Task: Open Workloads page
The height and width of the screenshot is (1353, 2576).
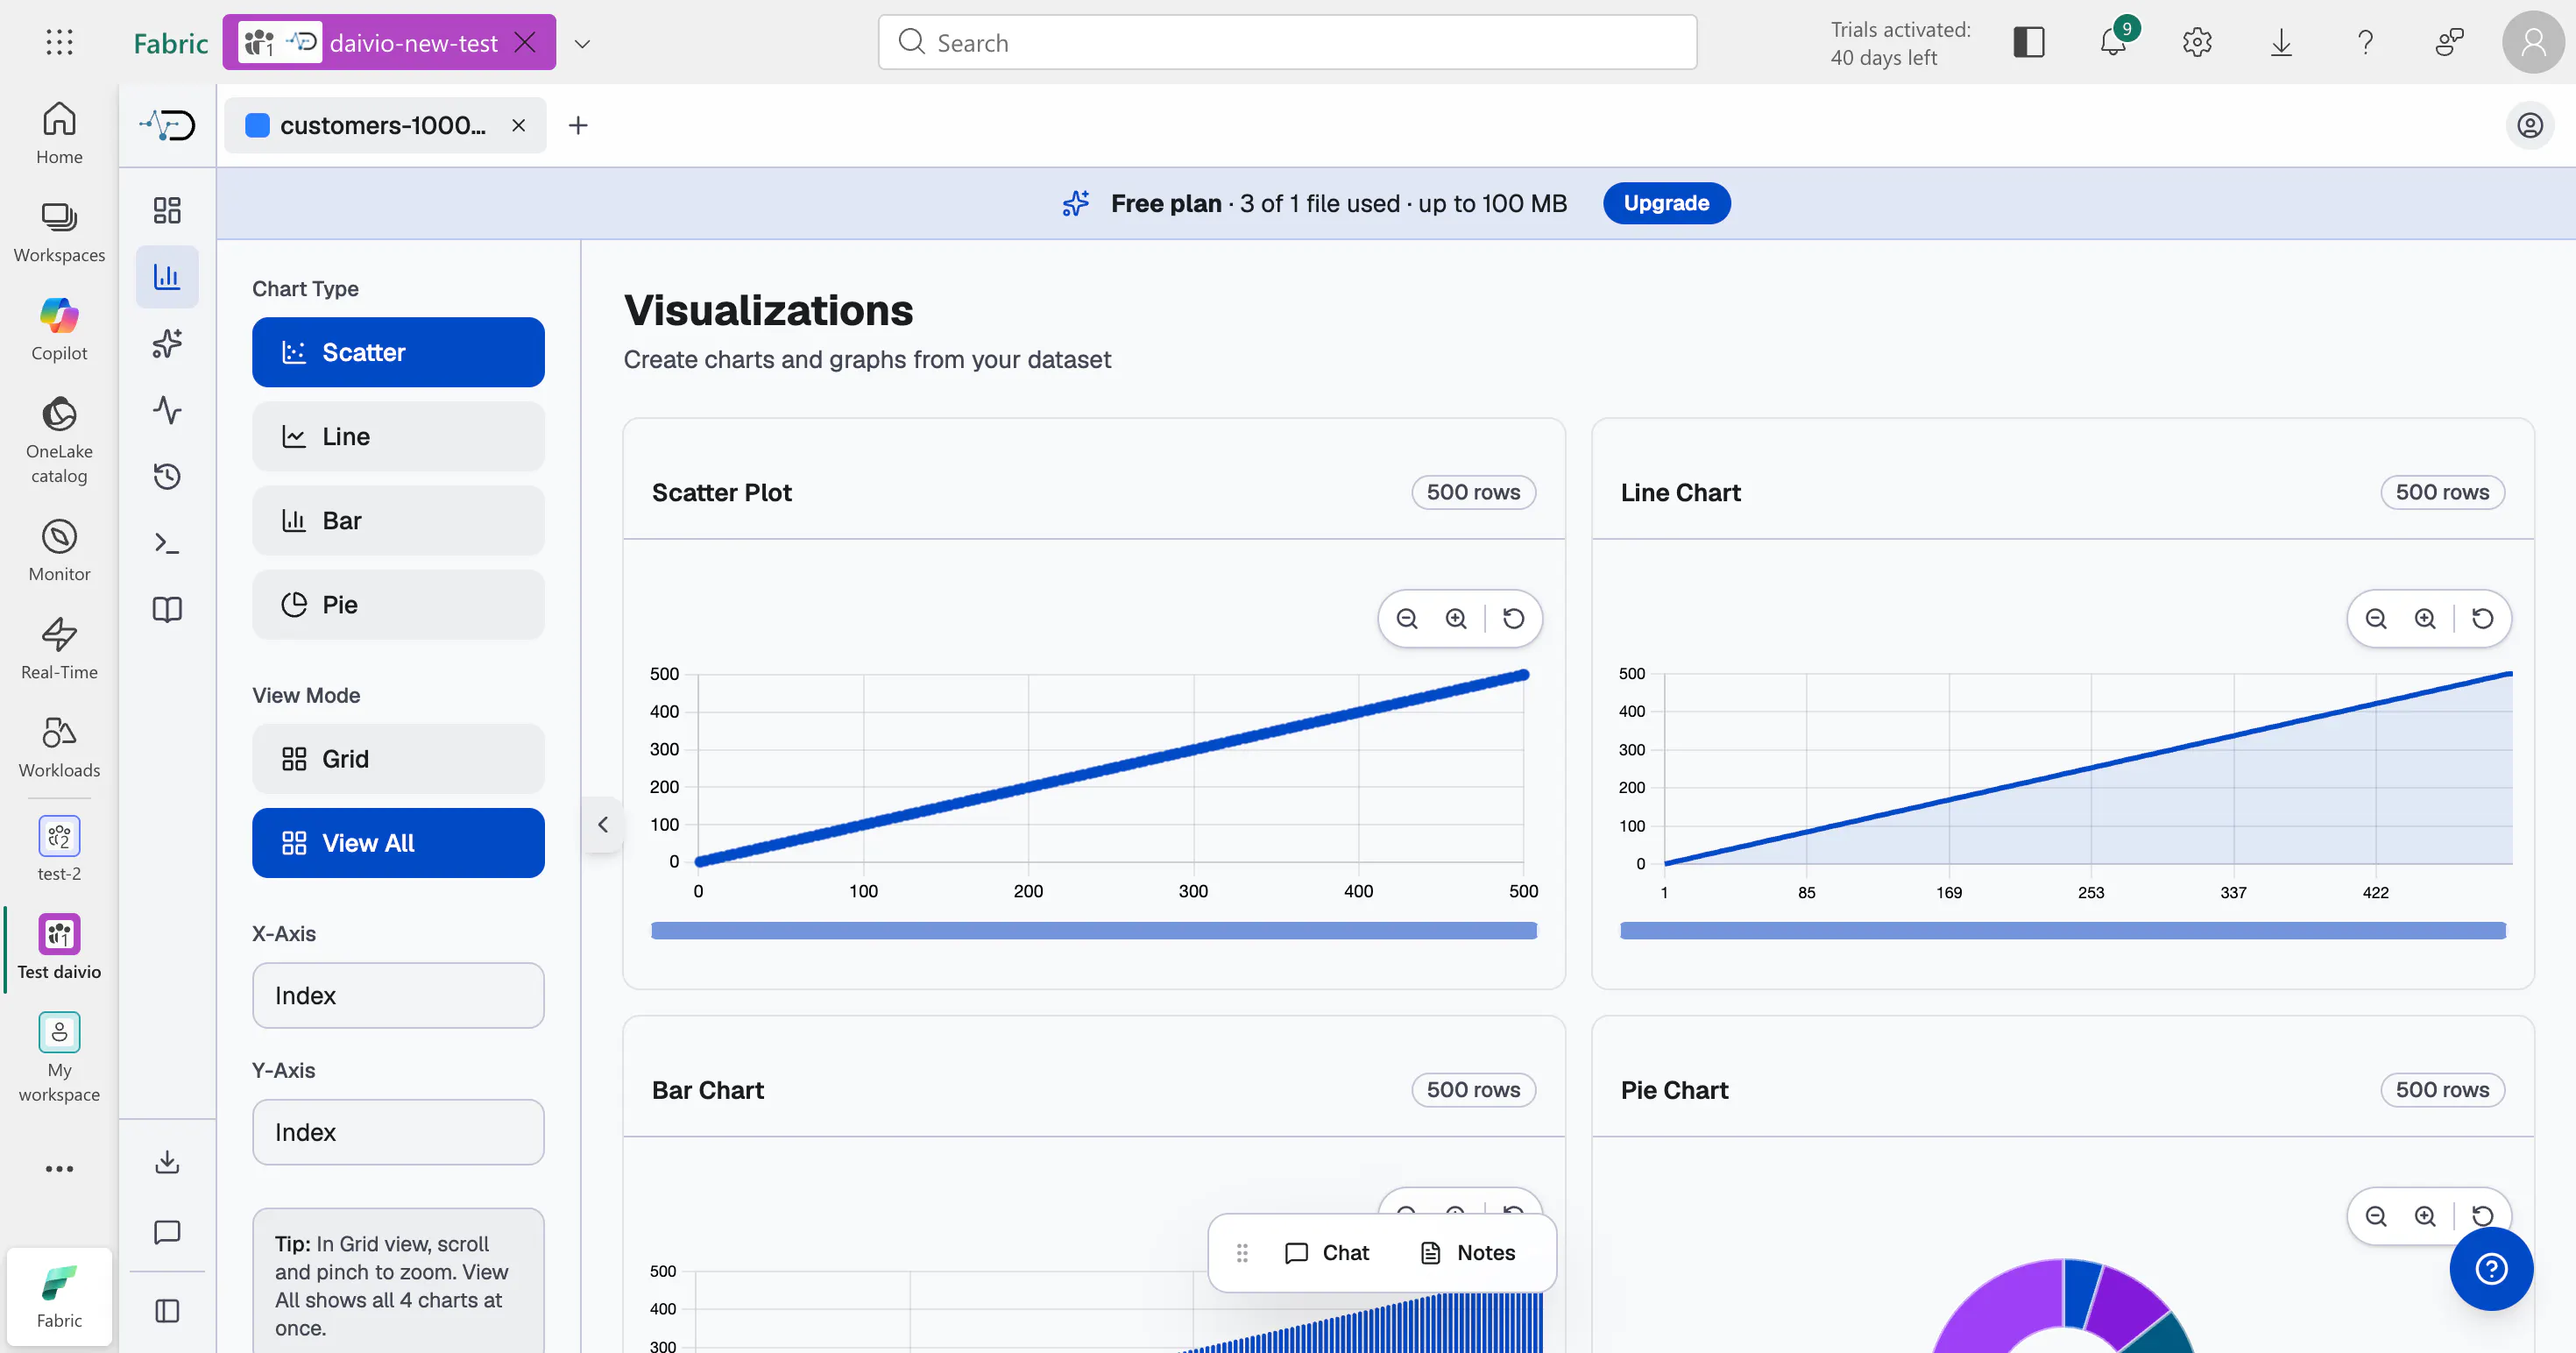Action: pos(59,746)
